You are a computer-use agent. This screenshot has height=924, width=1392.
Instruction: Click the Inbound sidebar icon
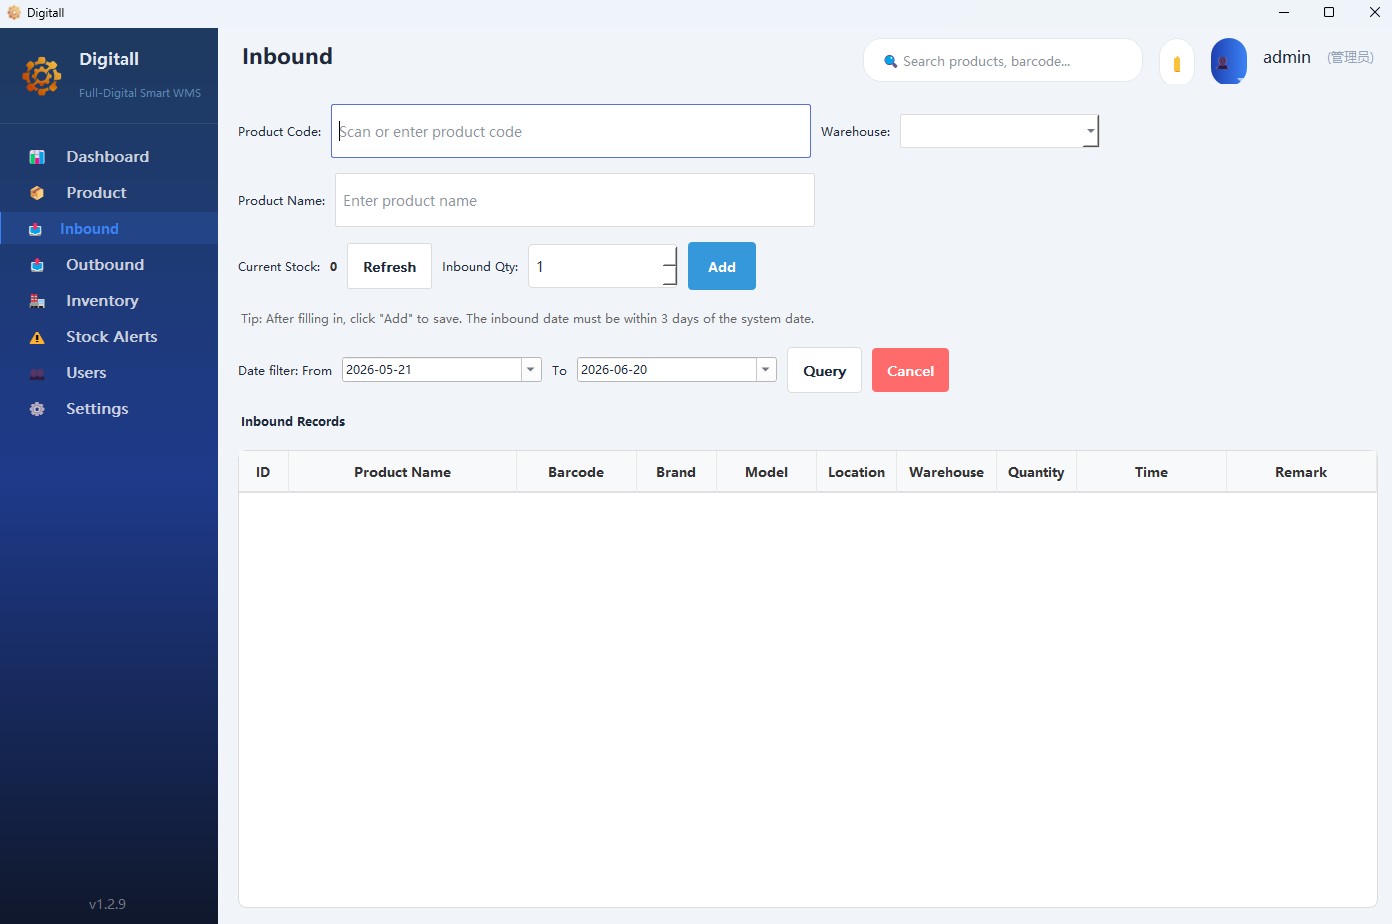pyautogui.click(x=35, y=229)
